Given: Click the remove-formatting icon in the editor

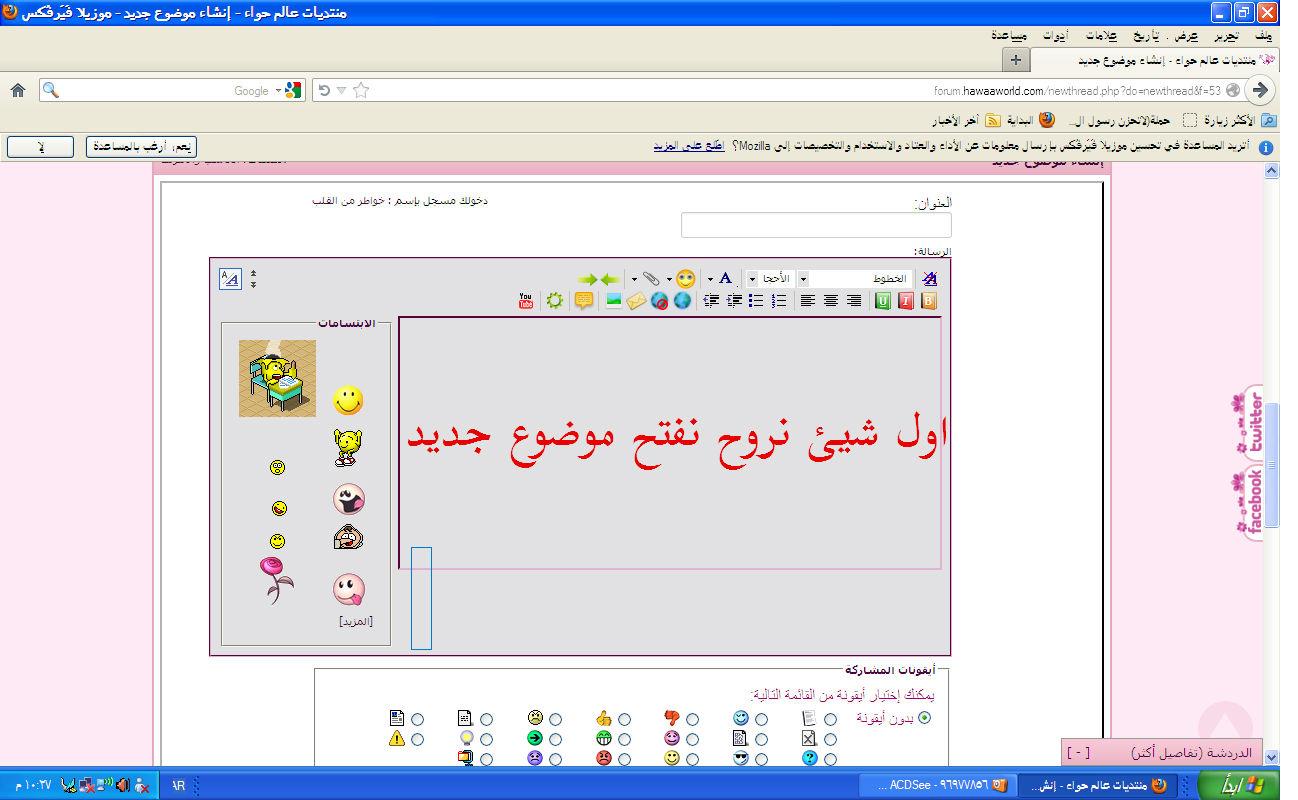Looking at the screenshot, I should (929, 279).
